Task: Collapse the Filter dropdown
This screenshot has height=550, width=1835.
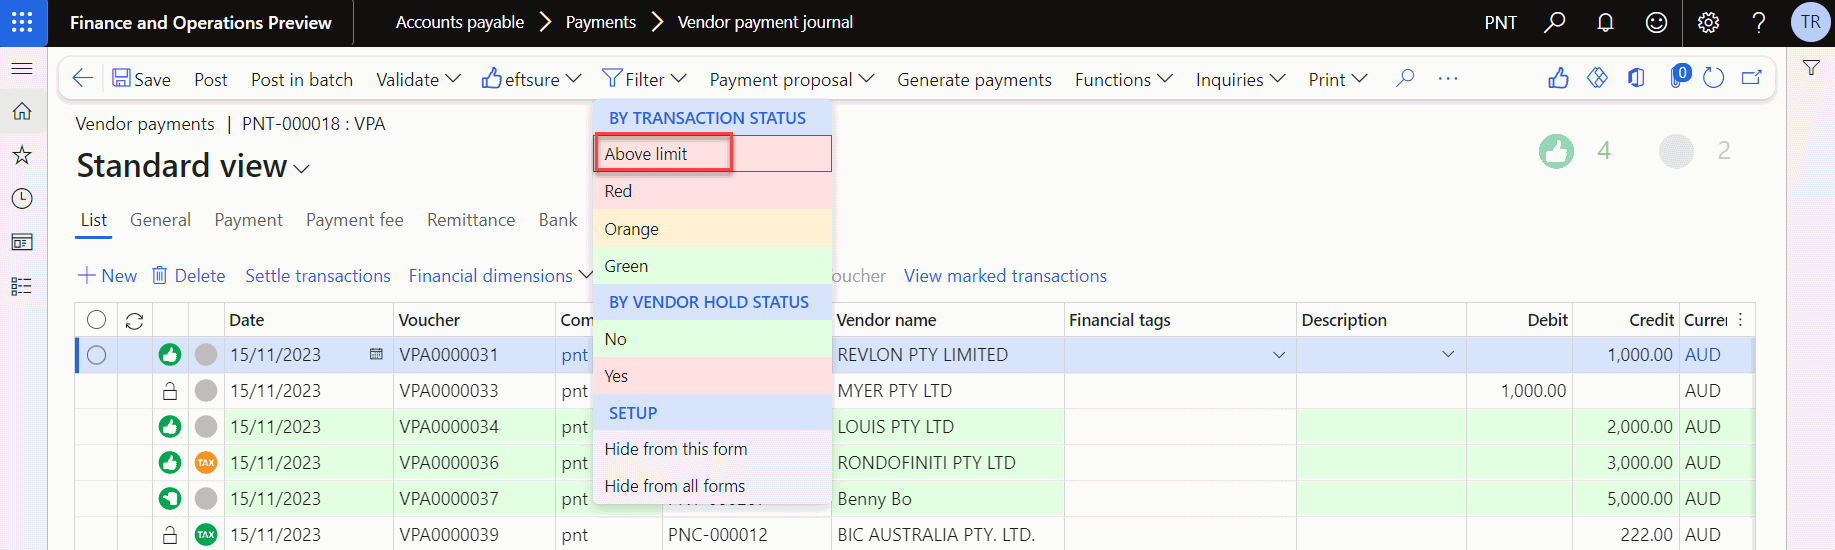Action: coord(644,79)
